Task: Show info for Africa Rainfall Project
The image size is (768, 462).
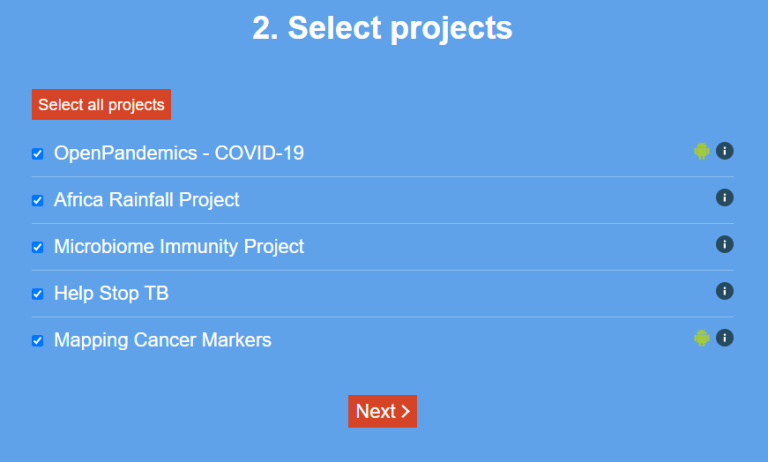Action: [x=725, y=198]
